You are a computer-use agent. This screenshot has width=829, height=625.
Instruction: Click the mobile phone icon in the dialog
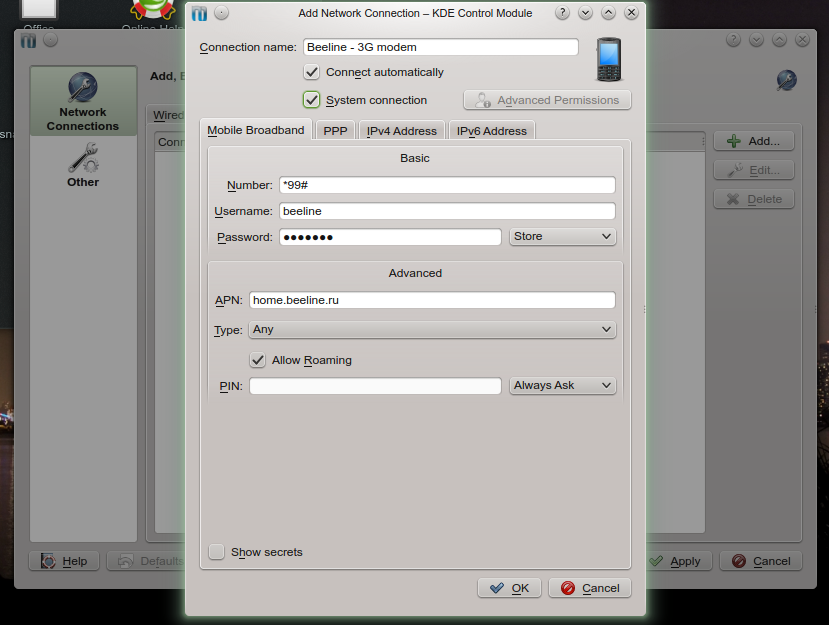click(609, 59)
